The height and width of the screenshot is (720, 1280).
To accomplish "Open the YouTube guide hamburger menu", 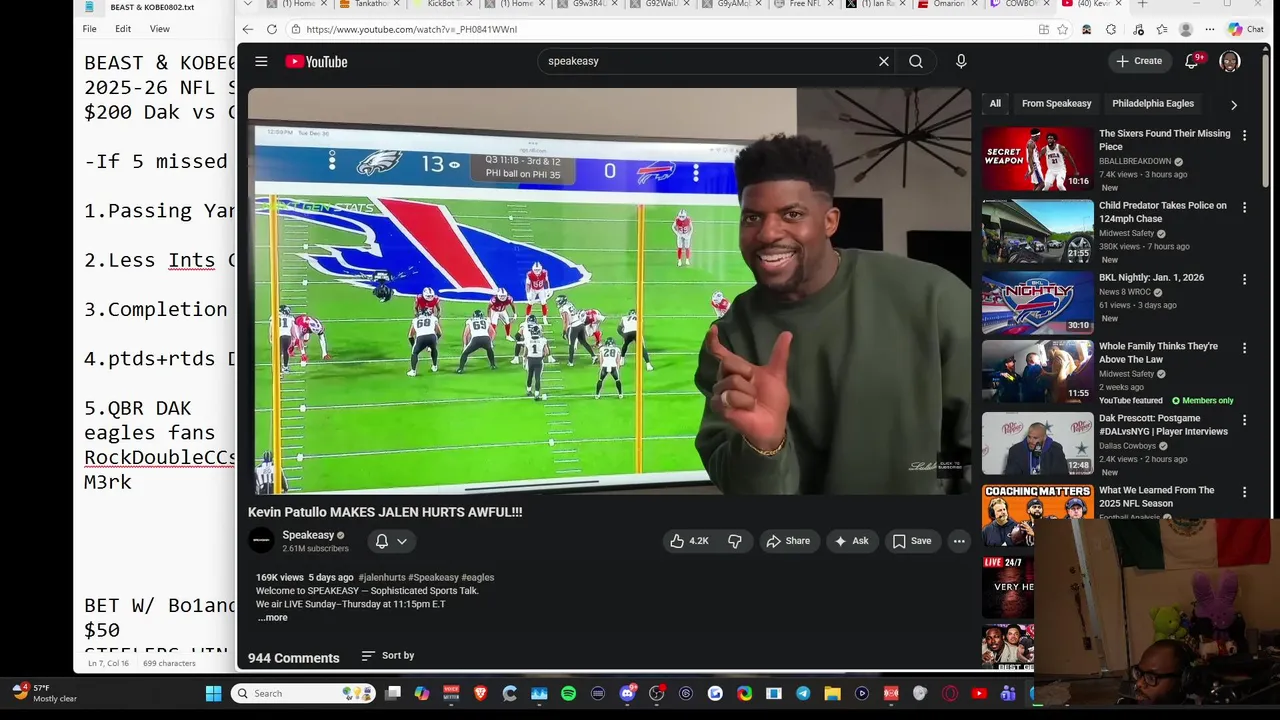I will click(x=261, y=61).
